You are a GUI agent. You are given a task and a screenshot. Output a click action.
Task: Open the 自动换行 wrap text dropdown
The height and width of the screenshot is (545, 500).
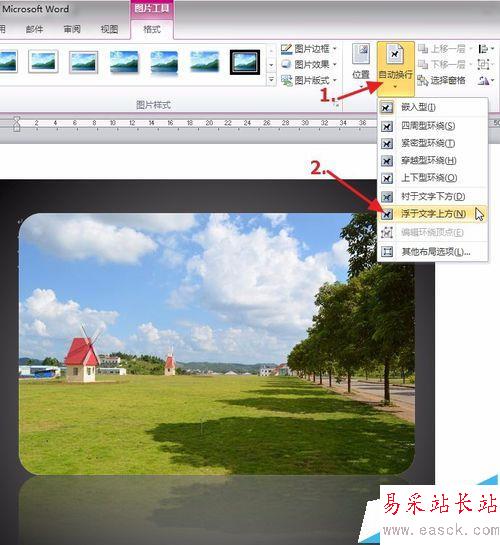coord(395,68)
